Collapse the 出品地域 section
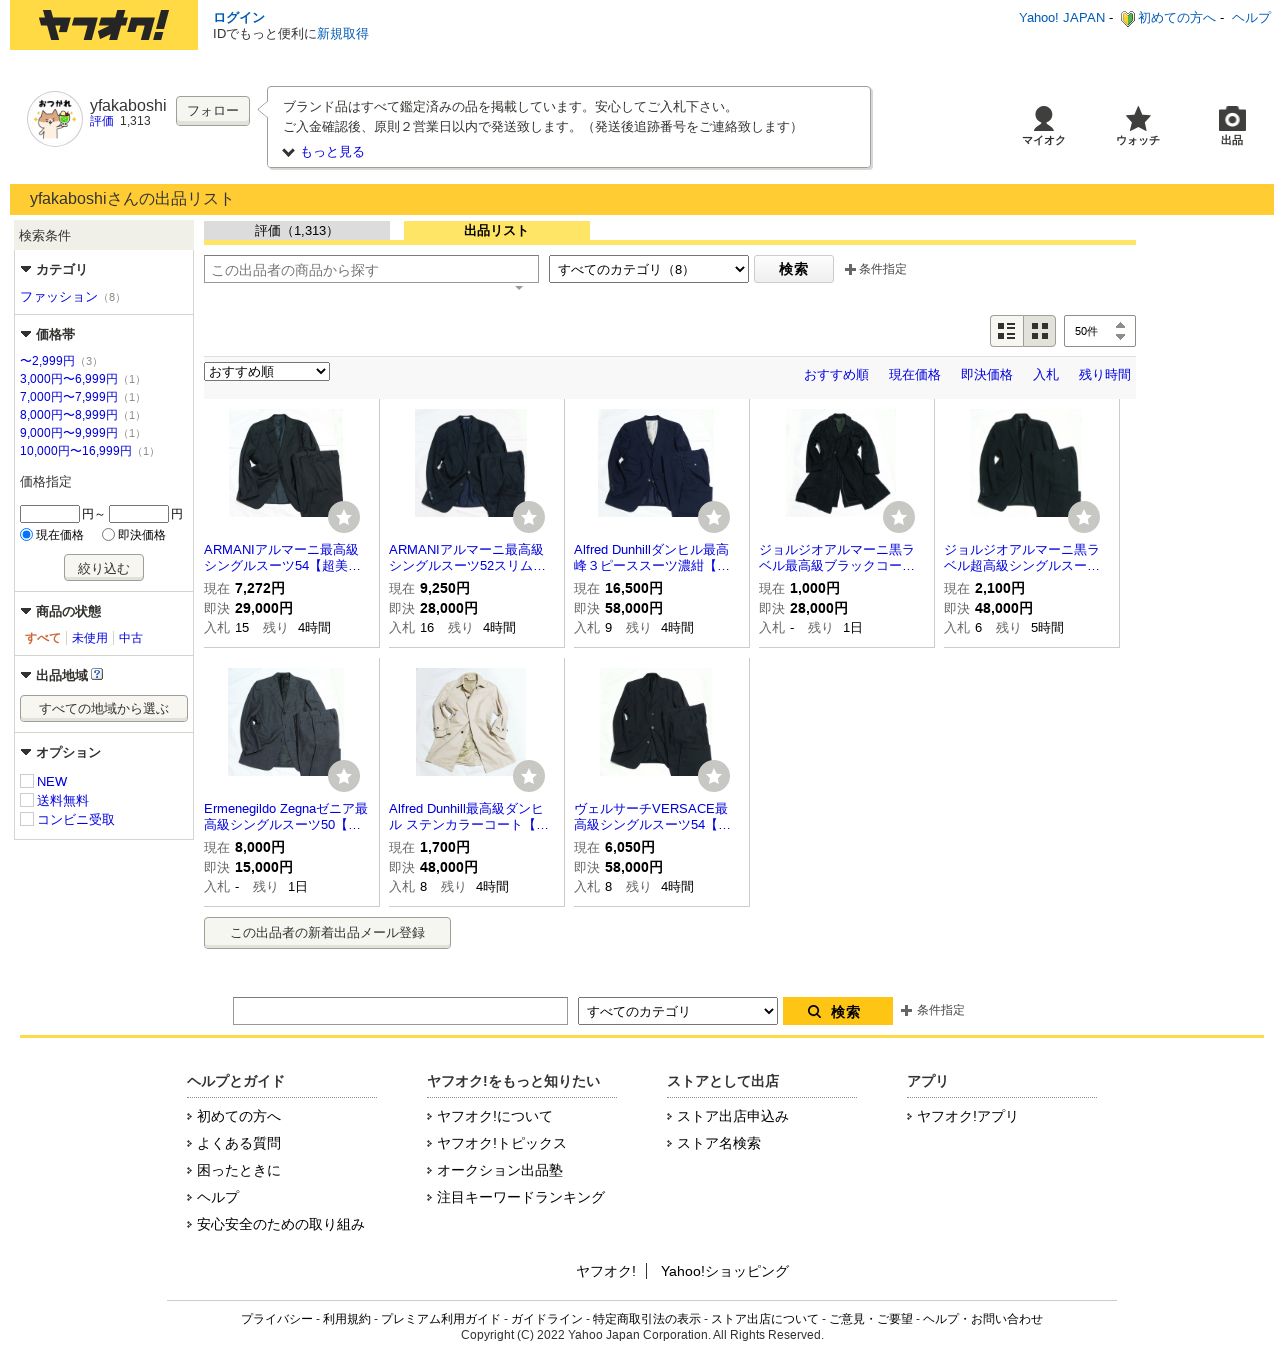This screenshot has width=1284, height=1363. (26, 675)
